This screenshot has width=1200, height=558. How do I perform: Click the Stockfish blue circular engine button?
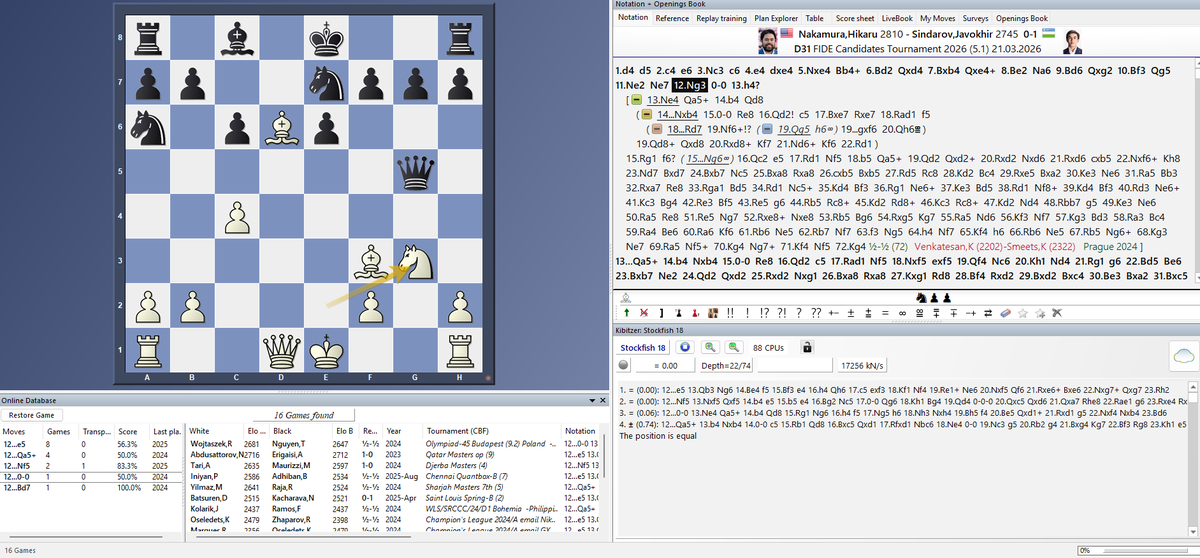coord(684,347)
